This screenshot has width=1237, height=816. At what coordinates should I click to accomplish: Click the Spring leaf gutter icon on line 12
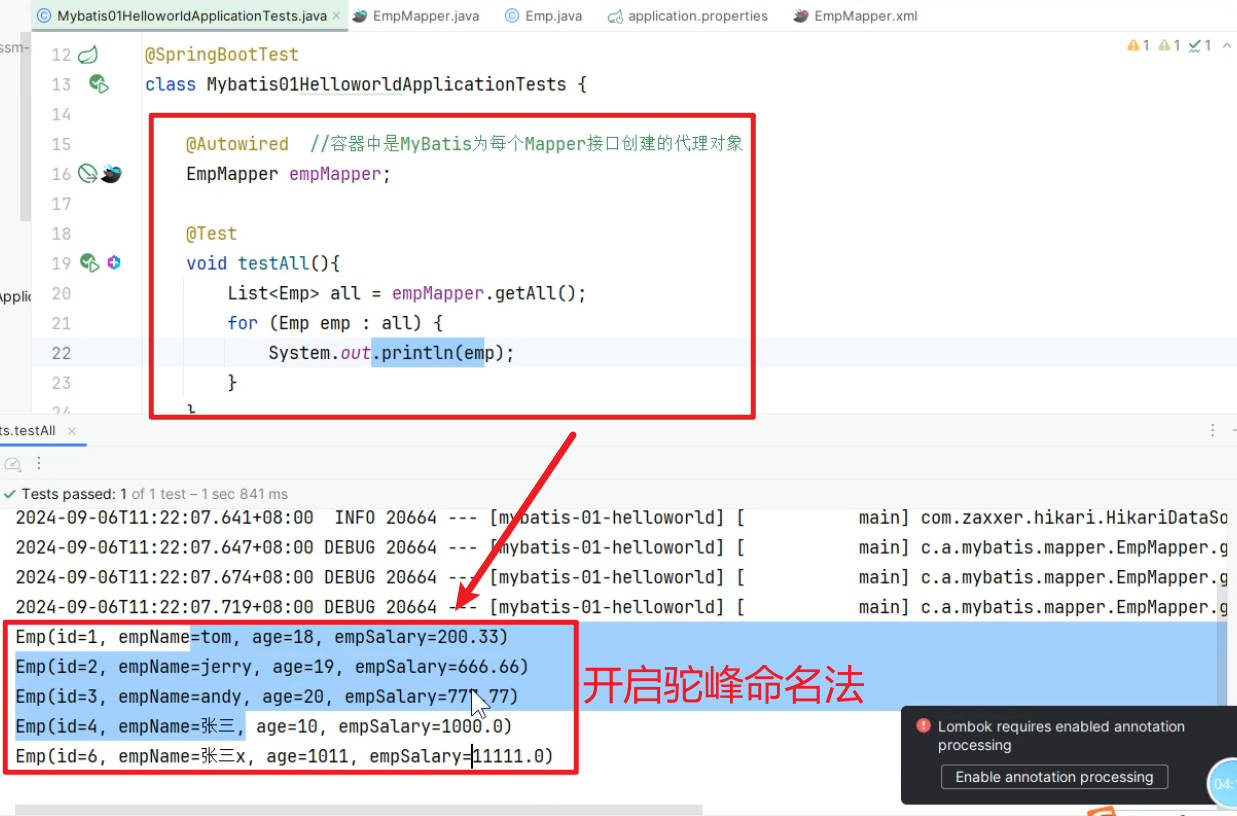(88, 54)
